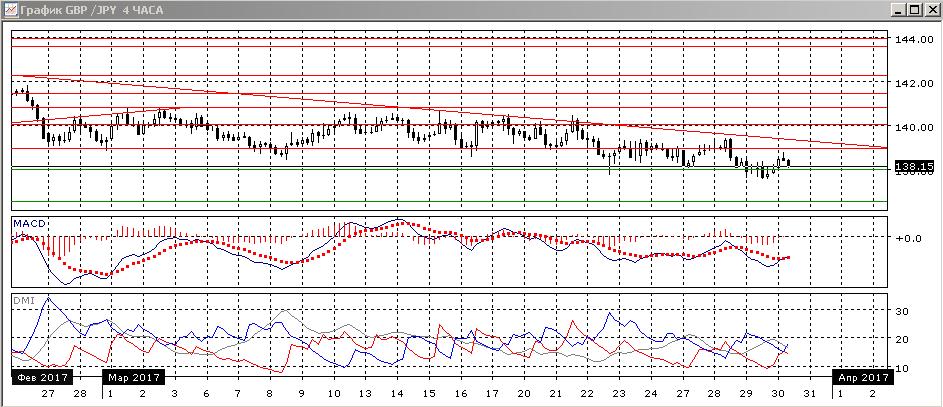Select the current price label 138.15
943x407 pixels.
tap(914, 166)
